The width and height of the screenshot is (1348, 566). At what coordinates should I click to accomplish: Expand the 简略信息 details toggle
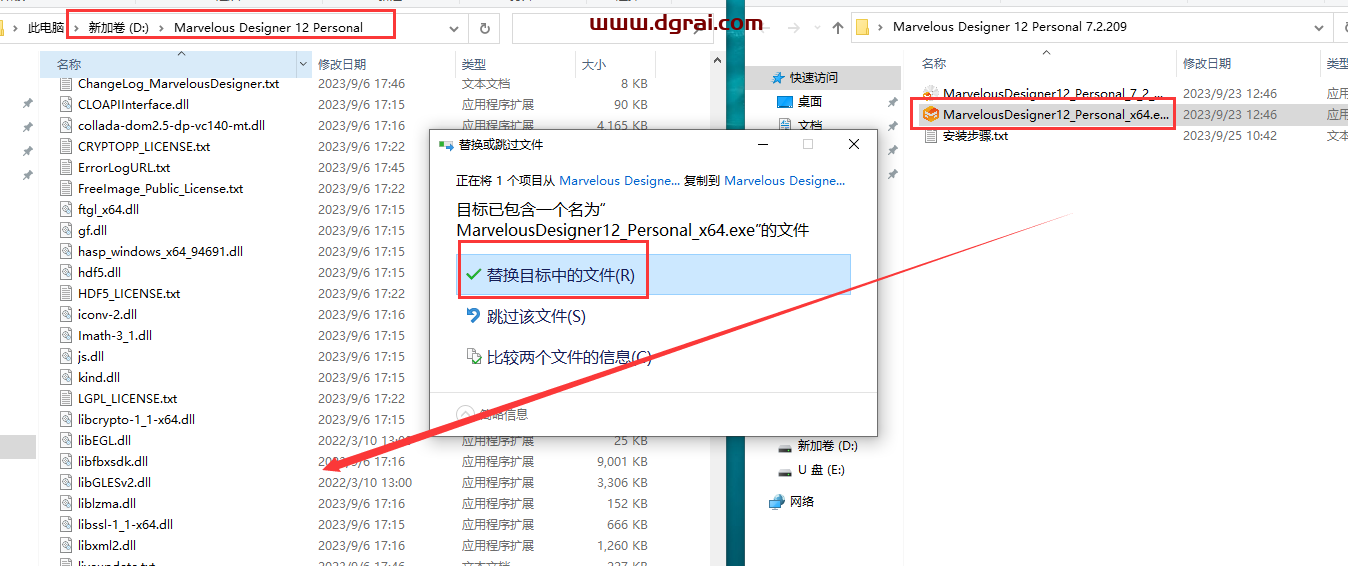click(x=465, y=414)
